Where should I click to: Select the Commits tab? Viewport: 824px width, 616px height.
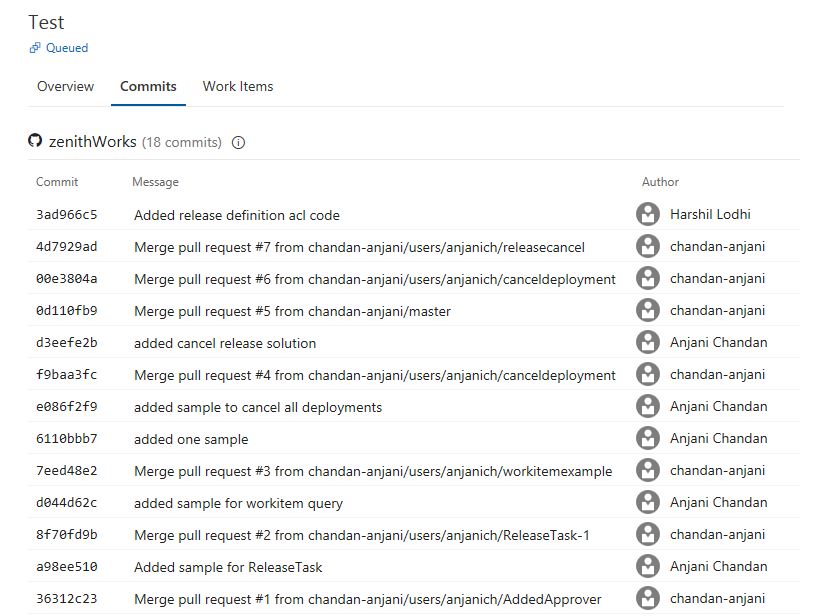point(148,86)
